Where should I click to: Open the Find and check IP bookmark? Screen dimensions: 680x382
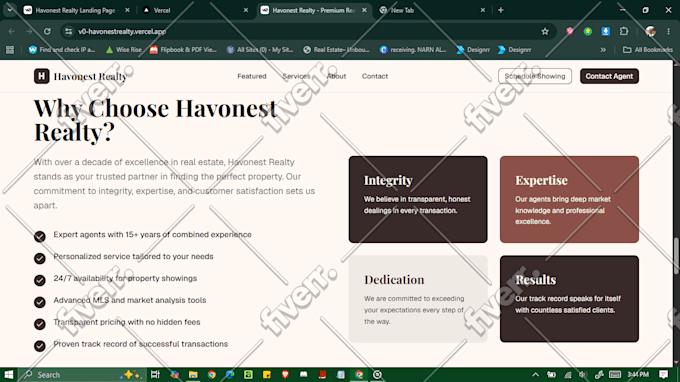point(62,50)
